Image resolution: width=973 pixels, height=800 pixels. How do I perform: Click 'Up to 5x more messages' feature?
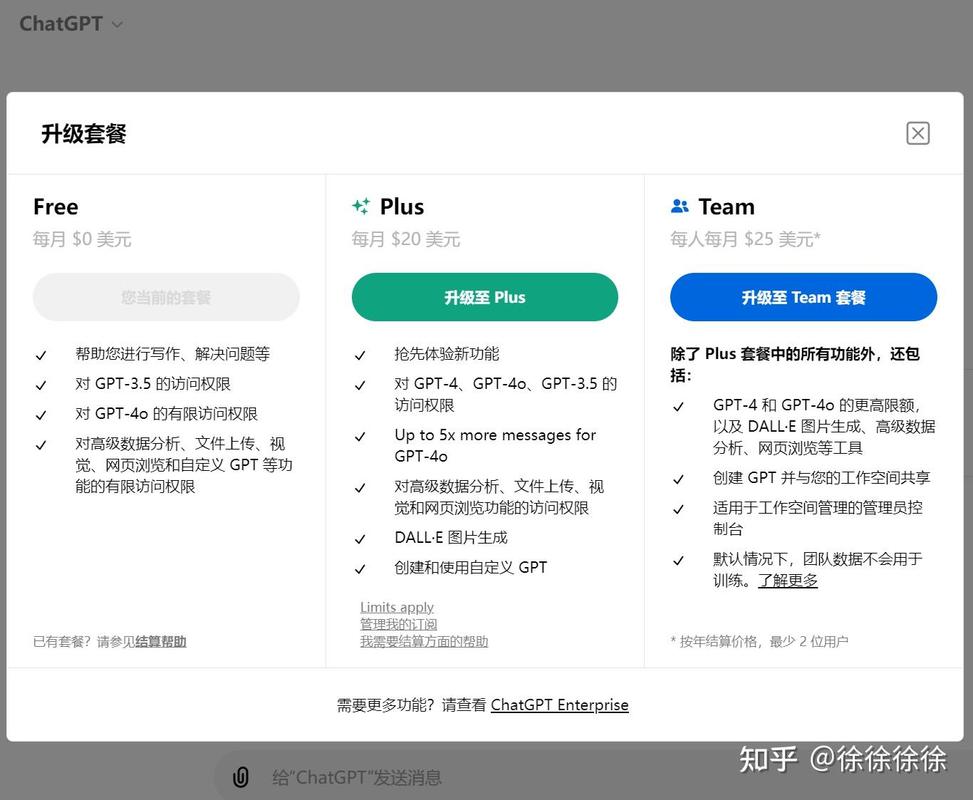(x=495, y=446)
